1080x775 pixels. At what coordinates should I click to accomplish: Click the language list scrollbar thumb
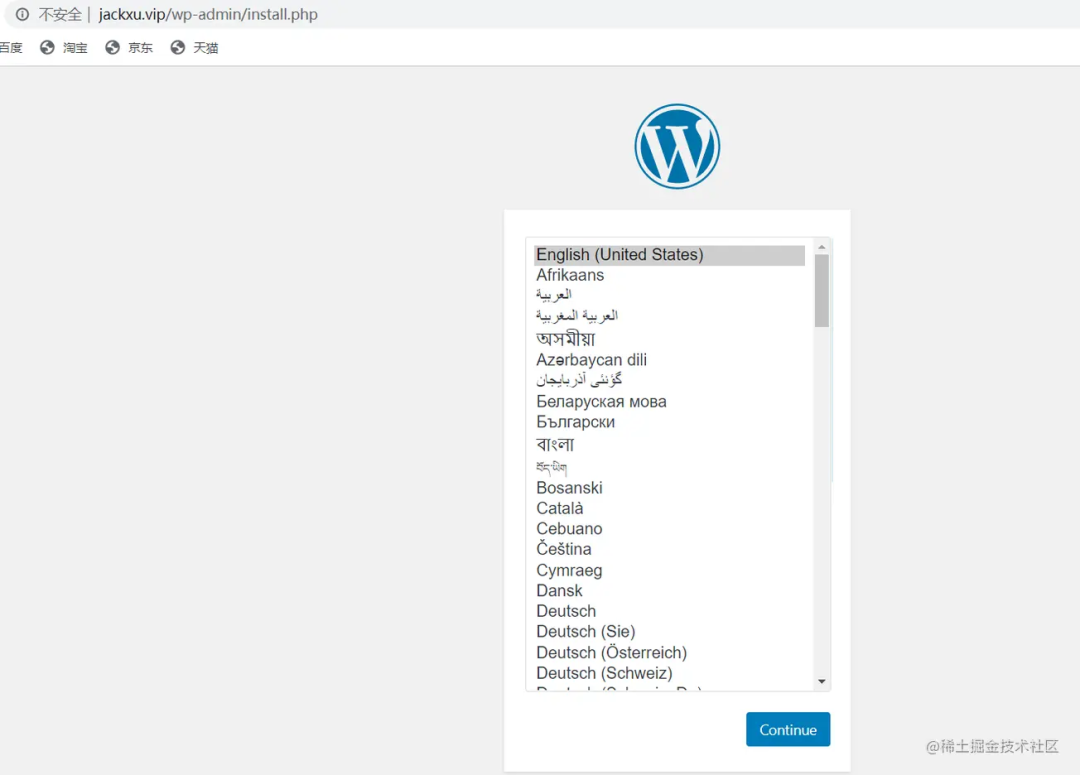click(x=822, y=290)
